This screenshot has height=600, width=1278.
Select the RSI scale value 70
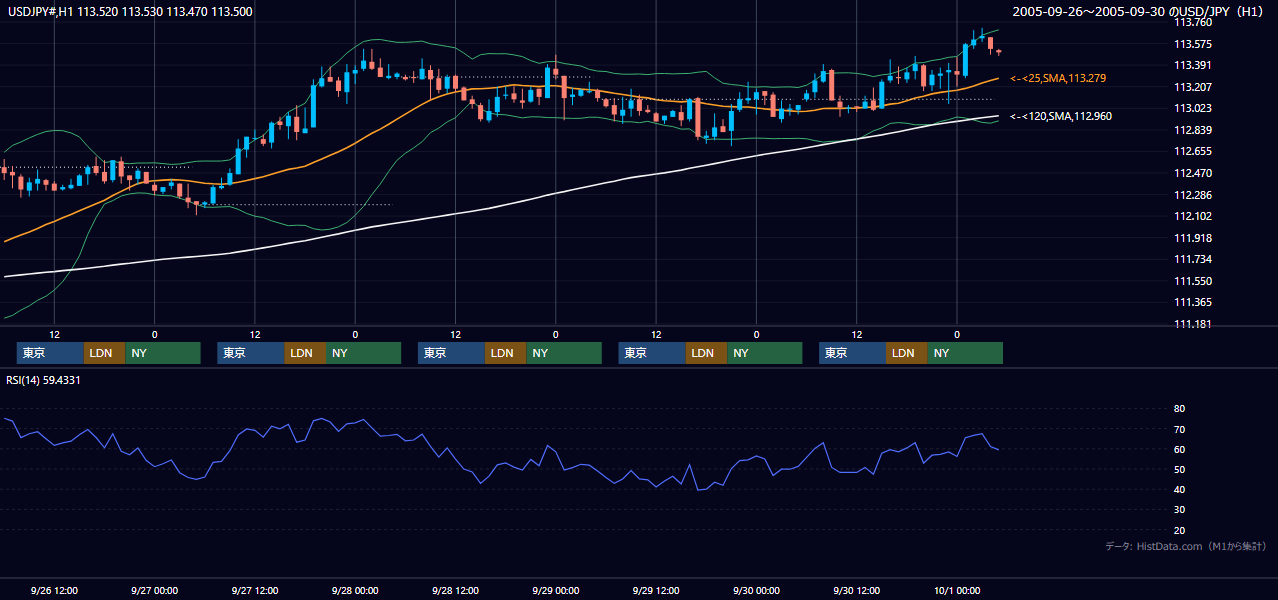click(x=1179, y=429)
